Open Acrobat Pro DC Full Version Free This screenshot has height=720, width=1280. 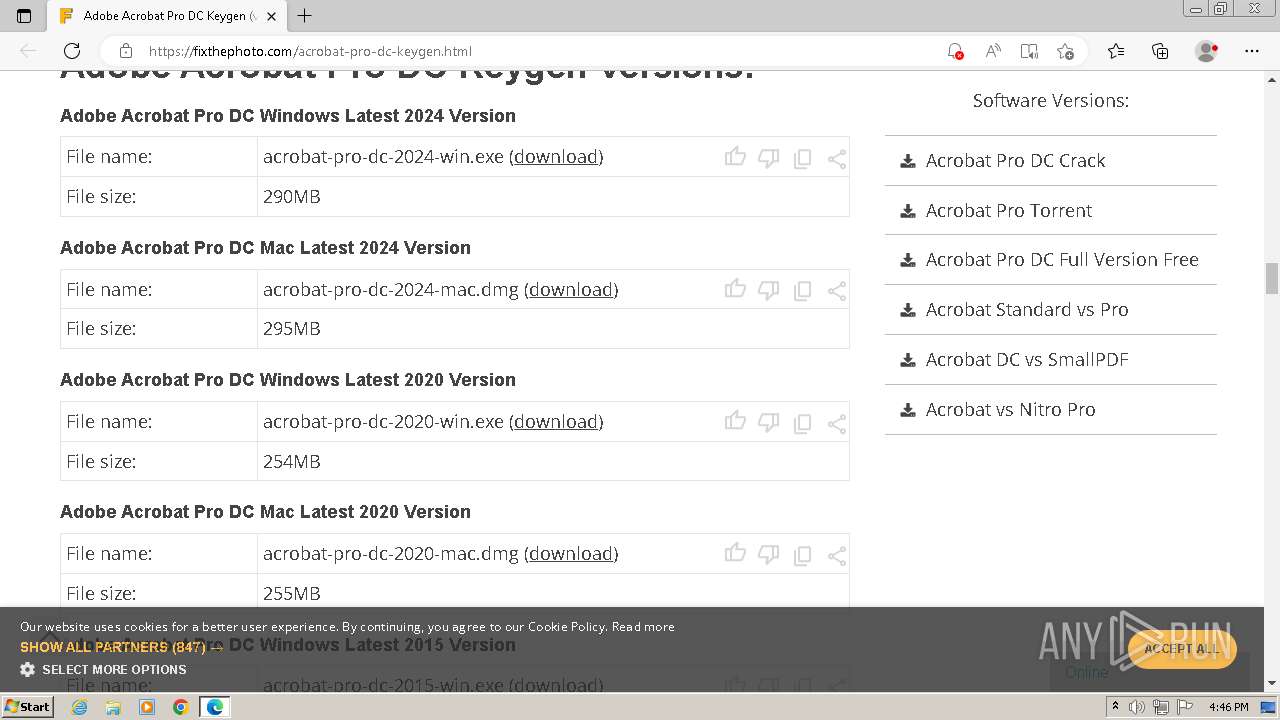1062,259
